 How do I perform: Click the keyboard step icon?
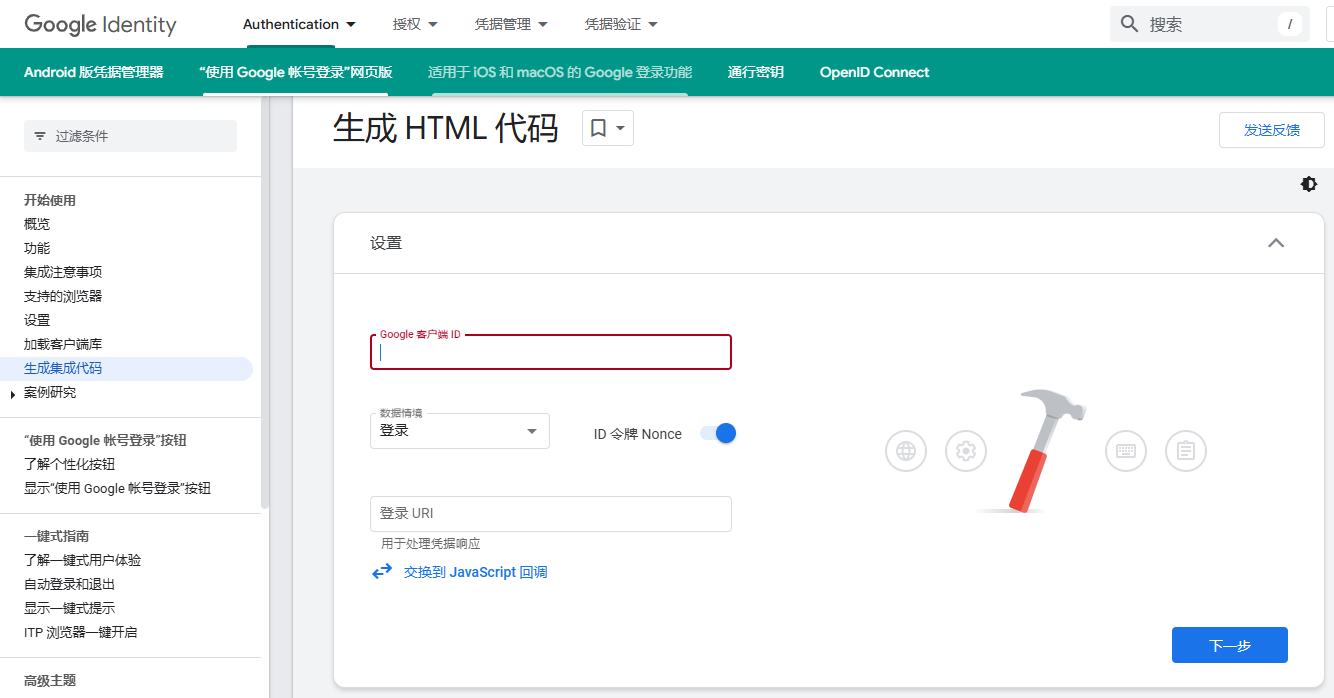(x=1126, y=451)
